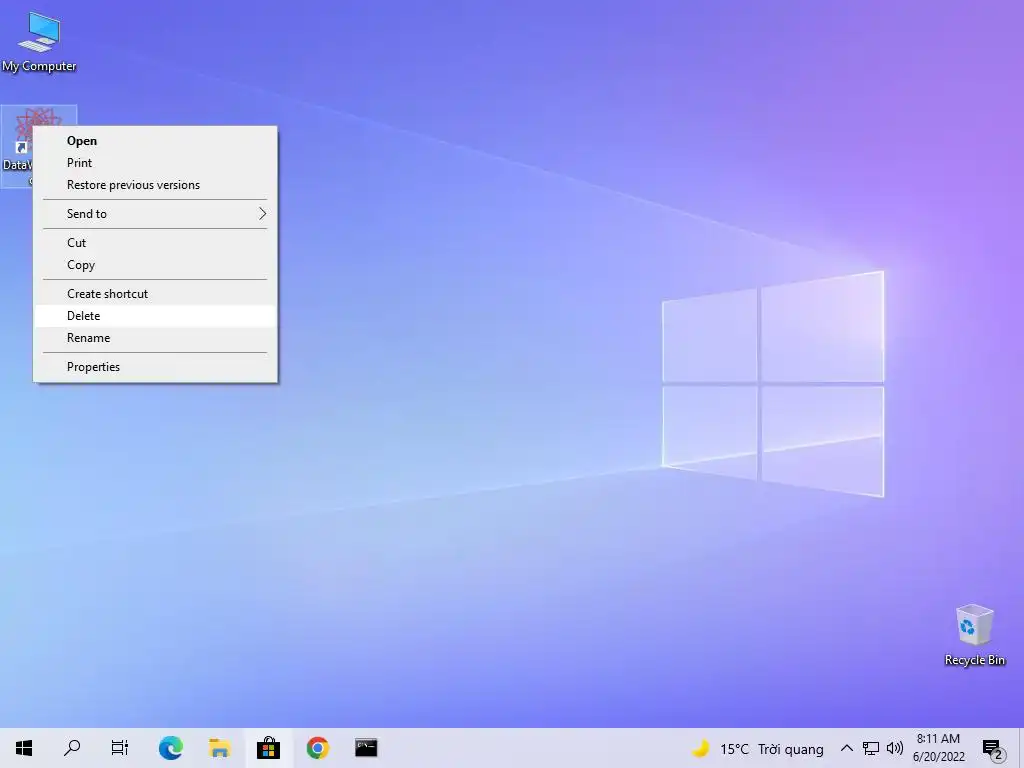Click the volume speaker tray icon
The height and width of the screenshot is (768, 1024).
895,748
